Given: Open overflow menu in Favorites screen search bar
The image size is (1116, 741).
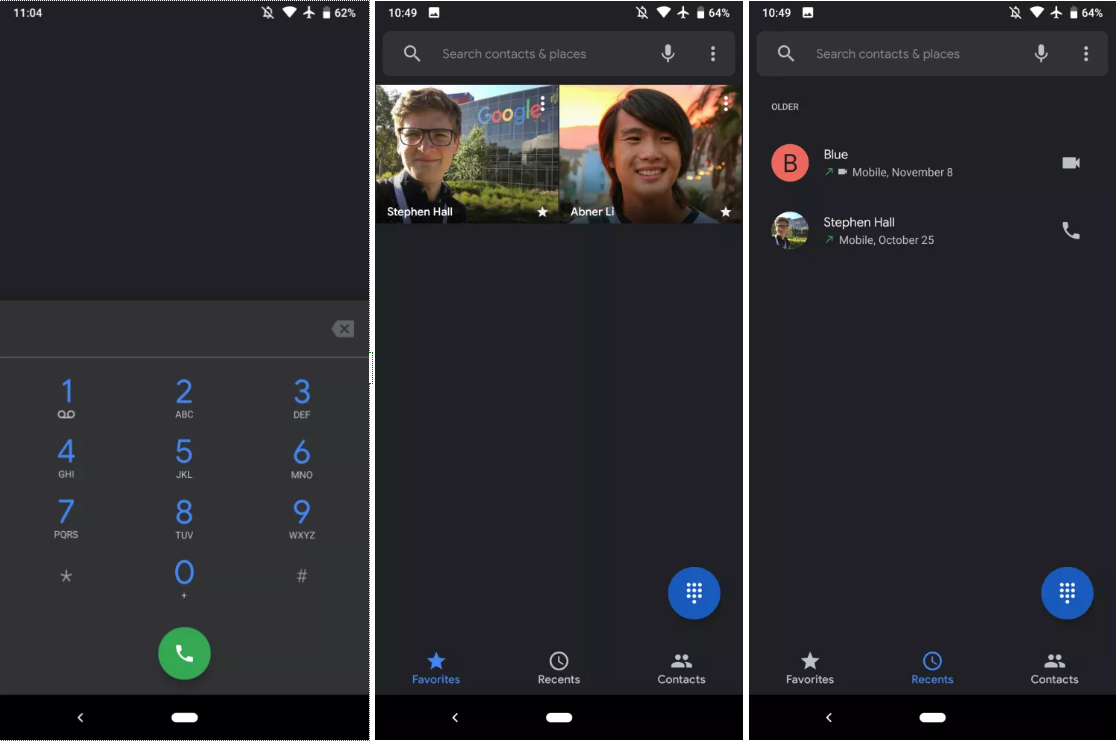Looking at the screenshot, I should click(x=712, y=53).
